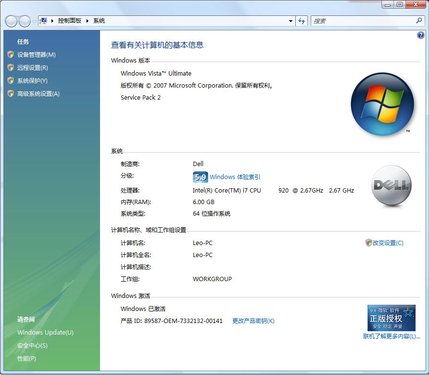Click the Intel(R) Core(TM) i7 CPU processor text
Viewport: 429px width, 375px height.
(x=227, y=190)
